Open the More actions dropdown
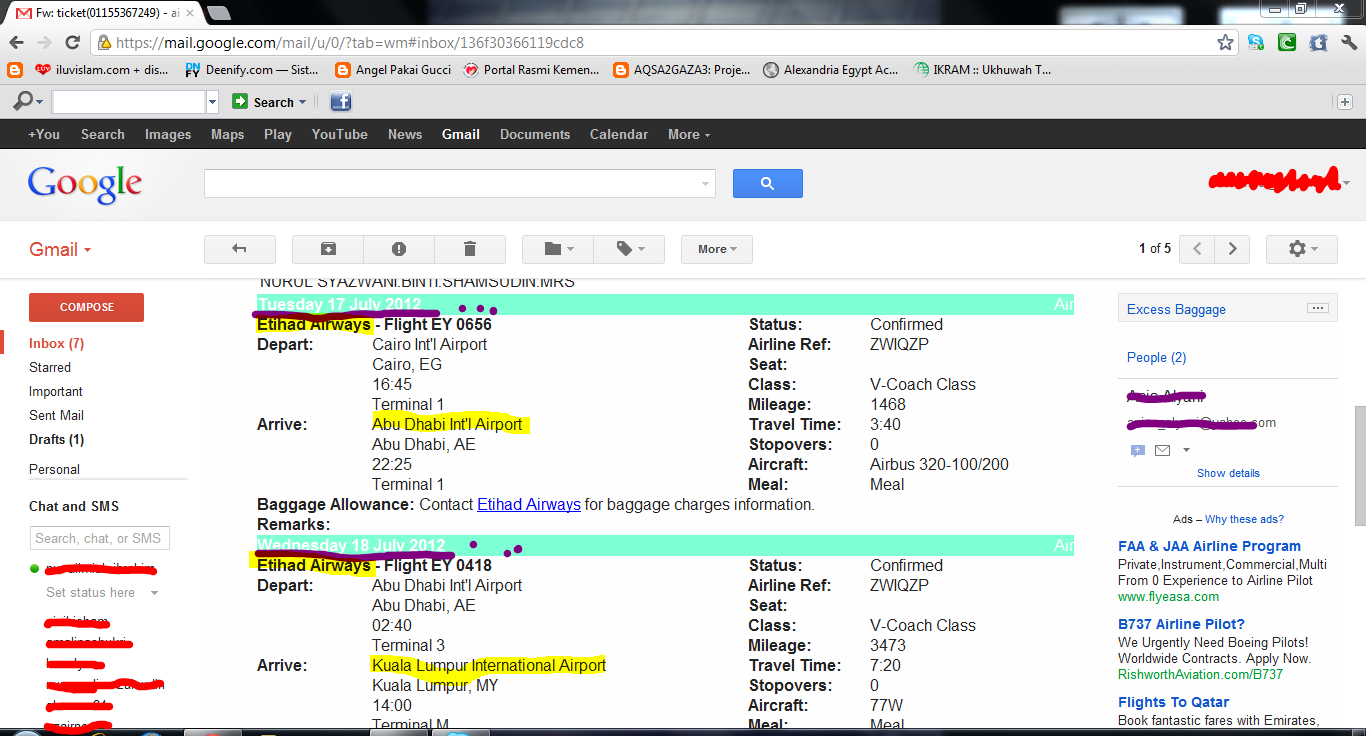Image resolution: width=1366 pixels, height=736 pixels. point(717,249)
